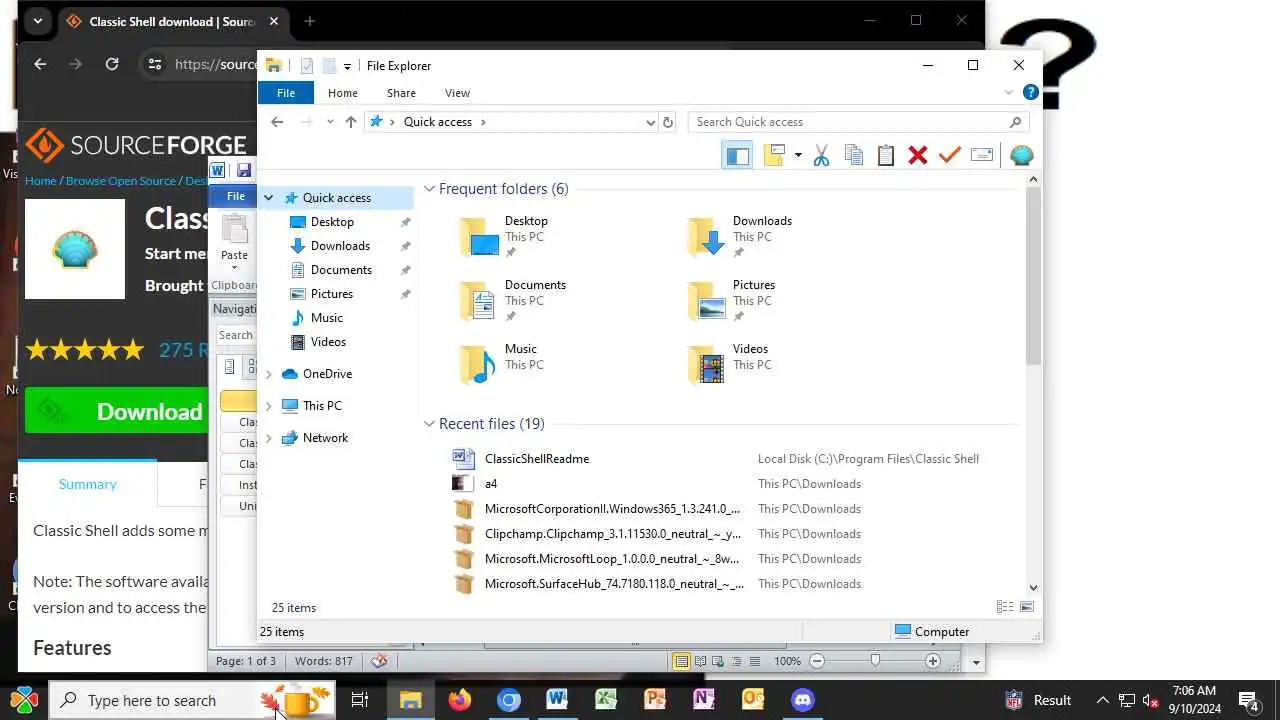Open Classic Explorer settings shell icon
Viewport: 1280px width, 720px height.
pyautogui.click(x=1021, y=155)
